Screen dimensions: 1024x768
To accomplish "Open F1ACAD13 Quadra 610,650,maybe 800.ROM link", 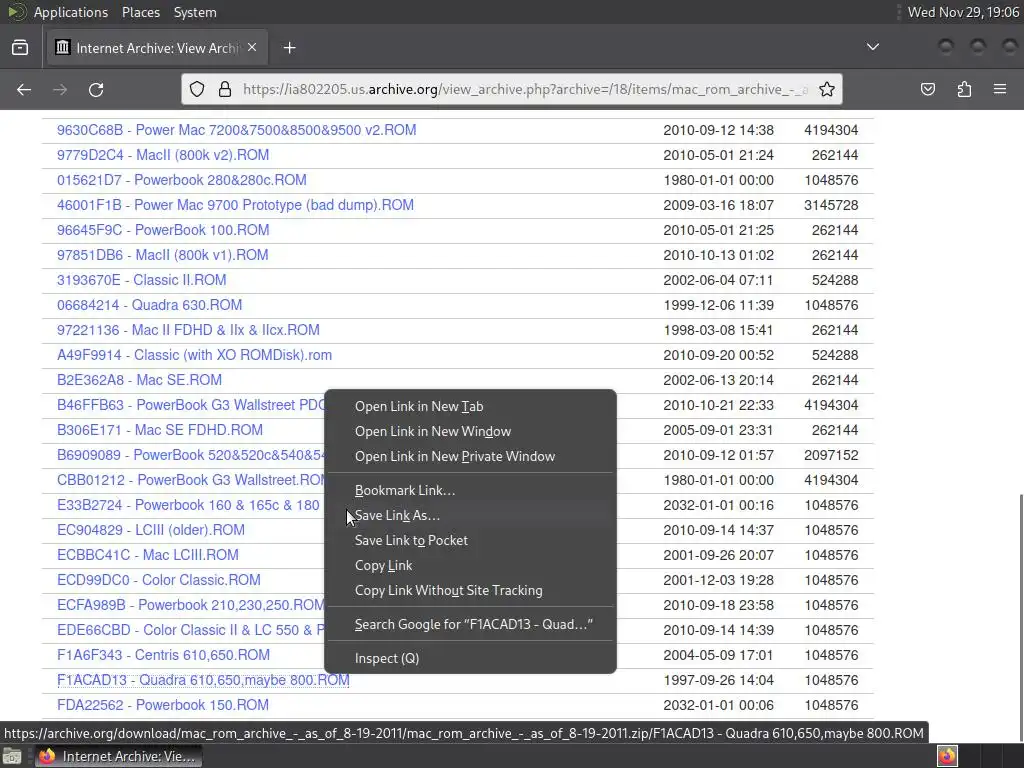I will (203, 680).
